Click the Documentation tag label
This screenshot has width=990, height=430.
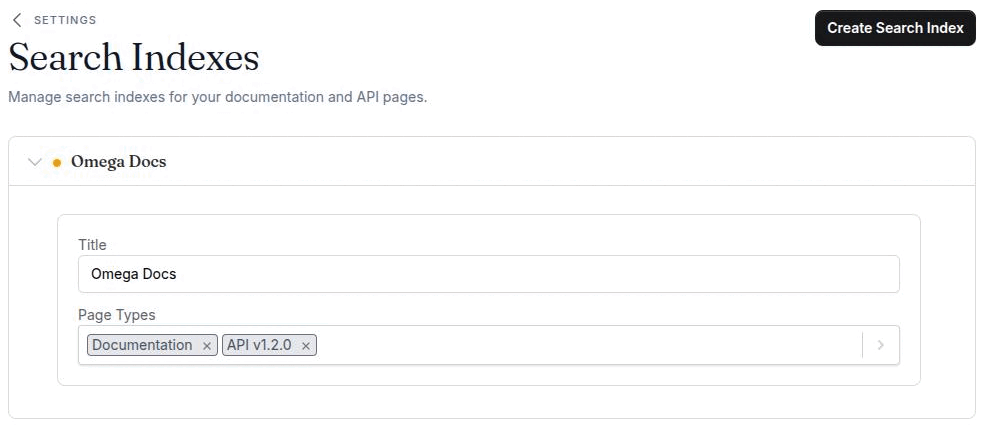click(x=143, y=345)
